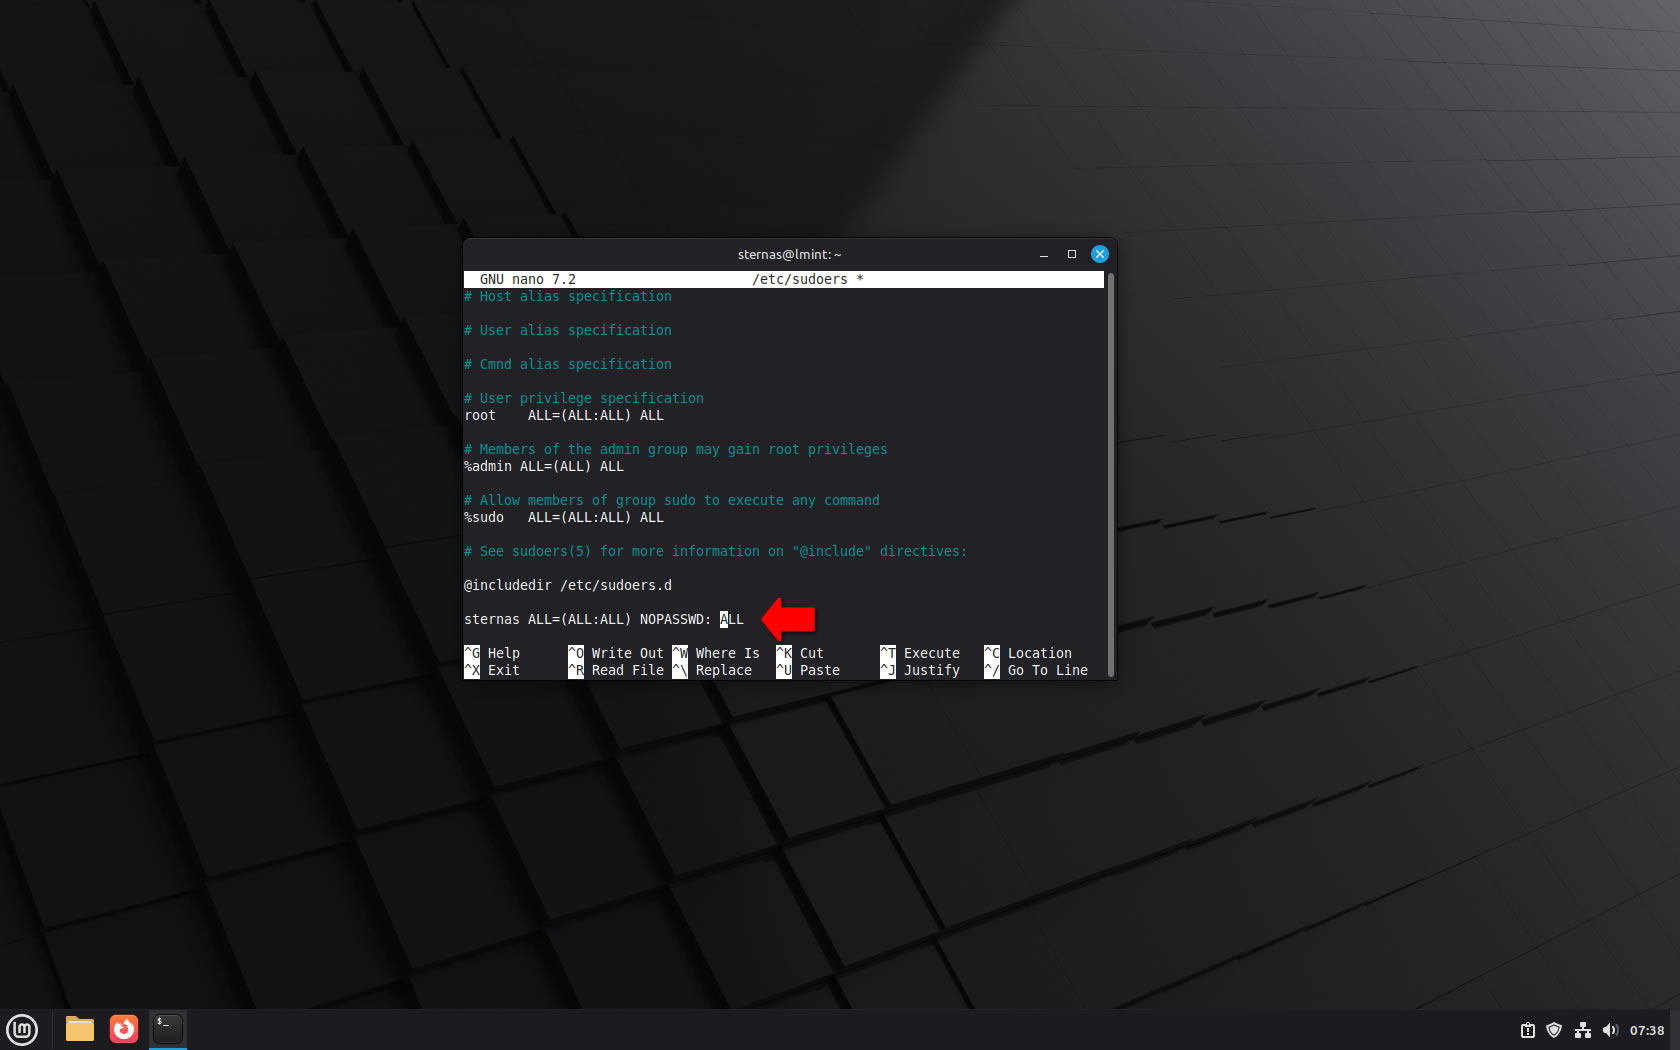
Task: Place cursor on '# User privilege specification' line
Action: click(583, 398)
